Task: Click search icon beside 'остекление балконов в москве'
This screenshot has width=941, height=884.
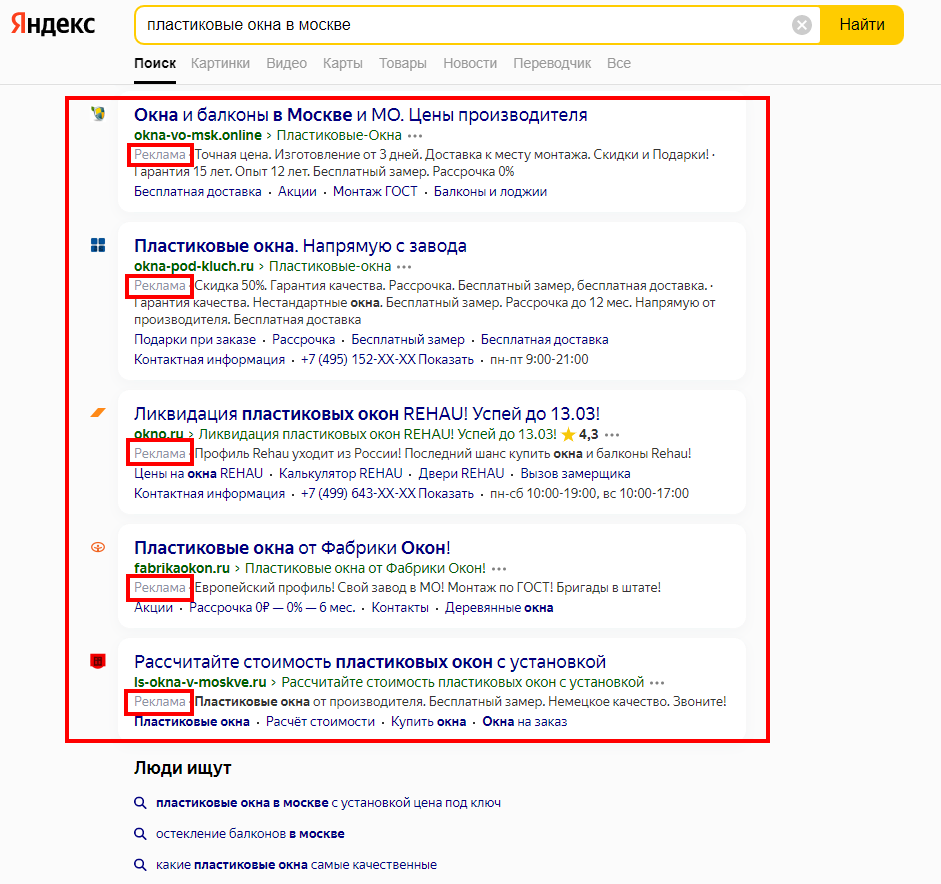Action: click(x=140, y=834)
